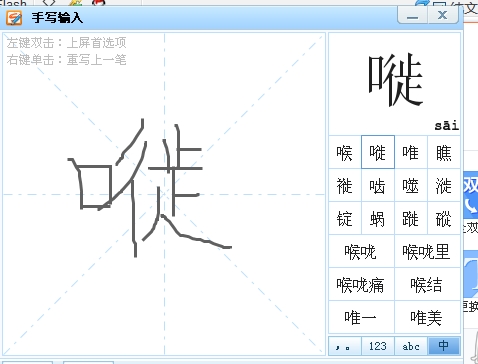Insert the phrase suggestion 喉咙痛
Image resolution: width=478 pixels, height=364 pixels.
361,284
